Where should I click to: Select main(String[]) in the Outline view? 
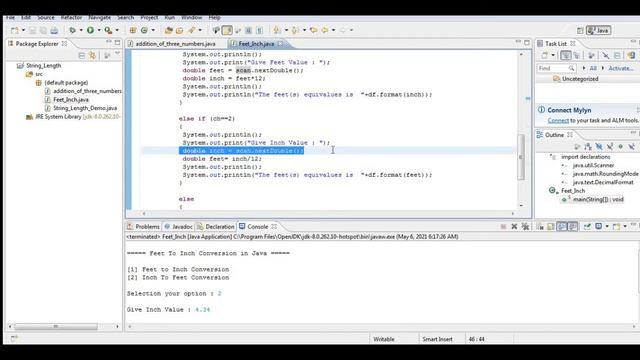(598, 200)
